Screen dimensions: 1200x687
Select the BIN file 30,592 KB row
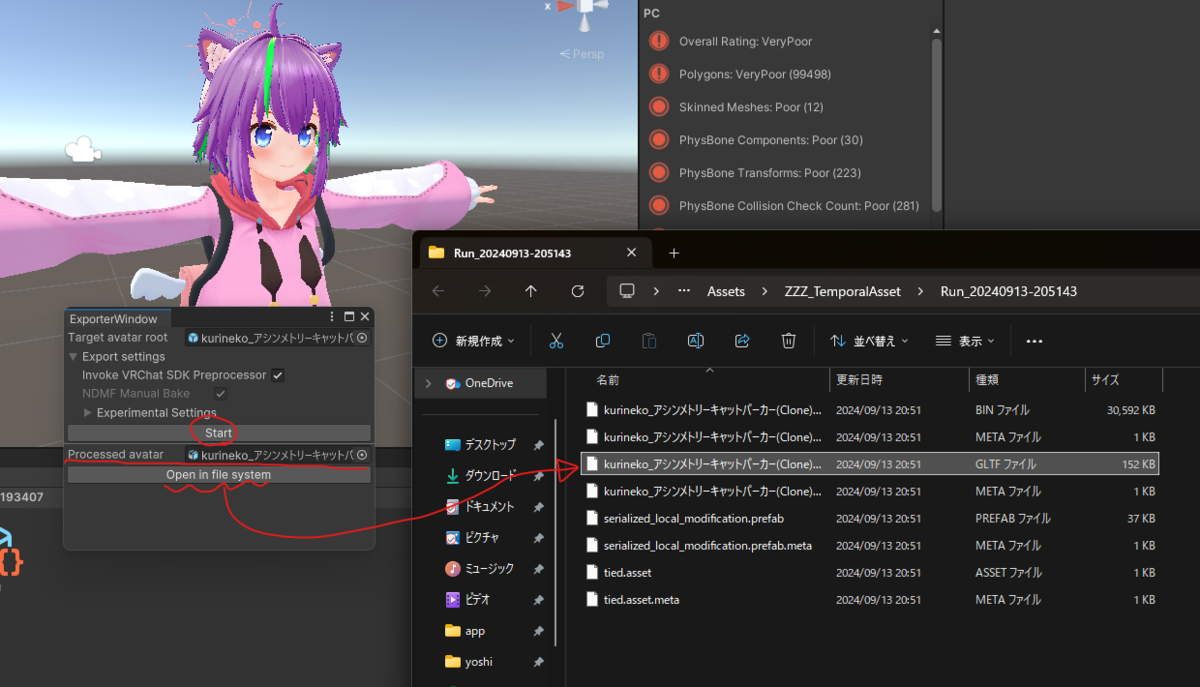point(870,410)
